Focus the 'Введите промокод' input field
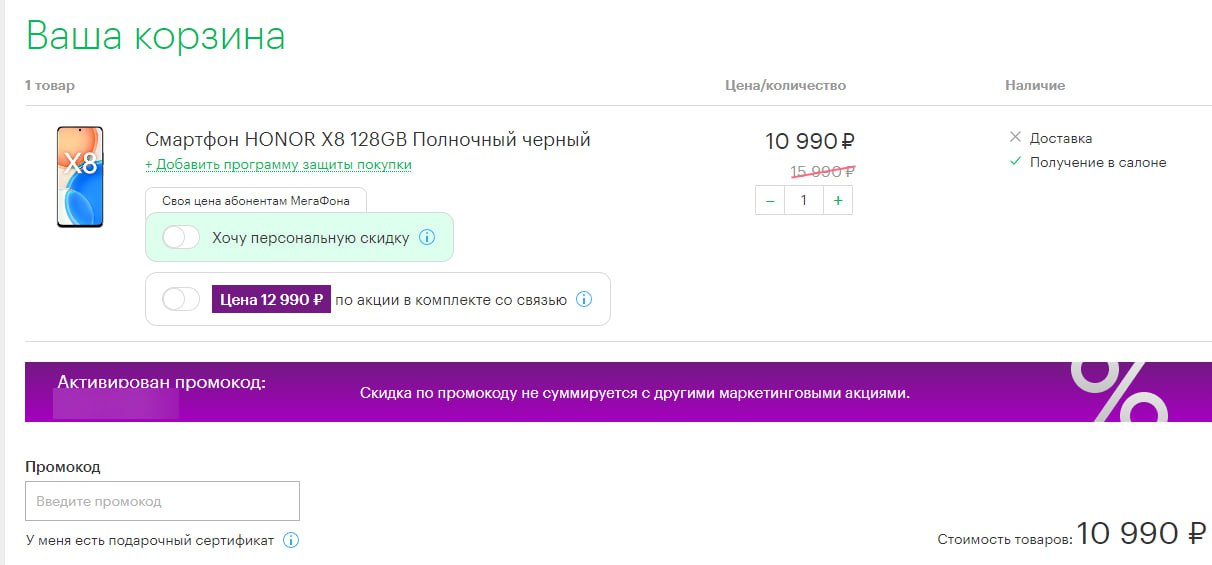Viewport: 1212px width, 565px height. pyautogui.click(x=162, y=501)
